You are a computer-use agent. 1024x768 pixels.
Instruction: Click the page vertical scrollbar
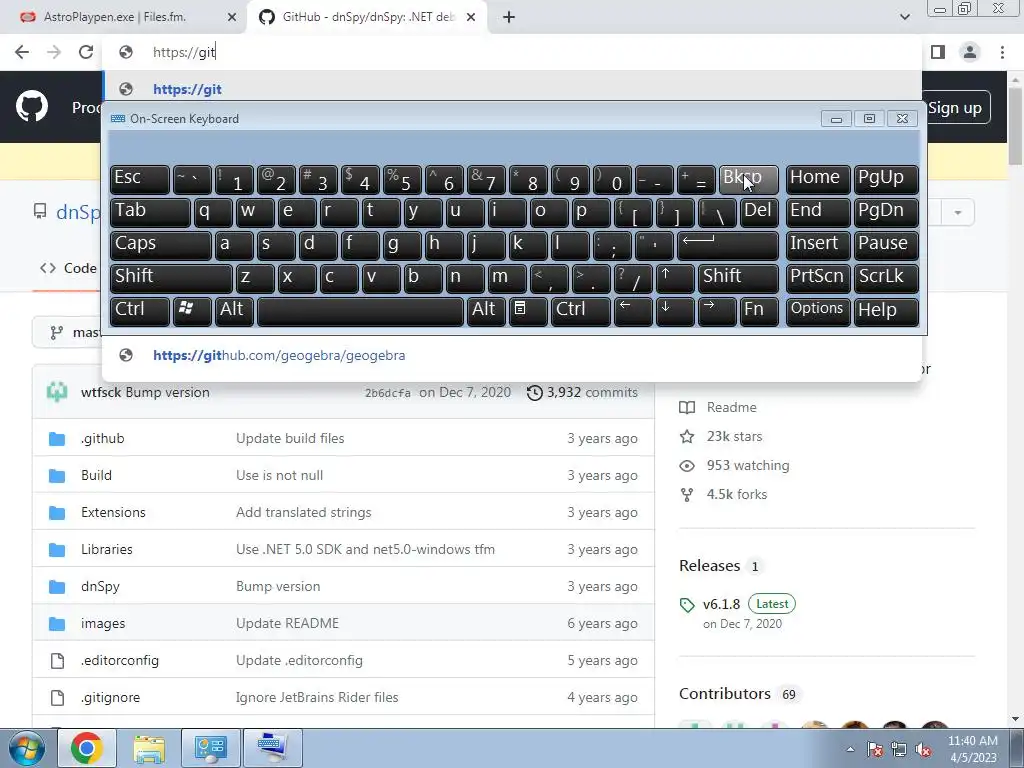click(x=1016, y=125)
